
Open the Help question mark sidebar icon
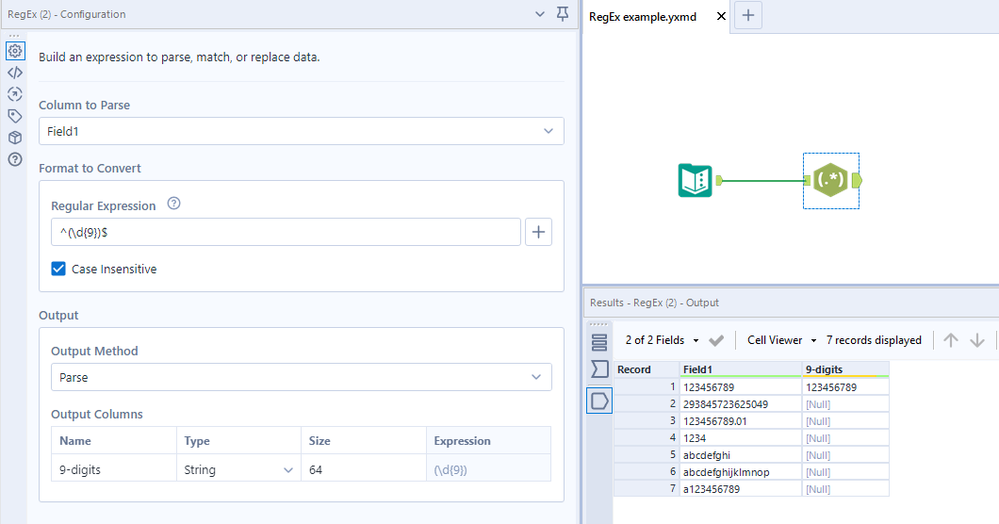[15, 159]
